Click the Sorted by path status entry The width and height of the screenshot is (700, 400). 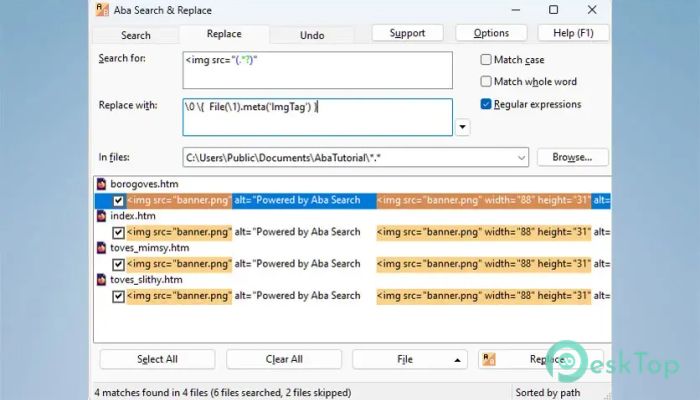pos(548,392)
